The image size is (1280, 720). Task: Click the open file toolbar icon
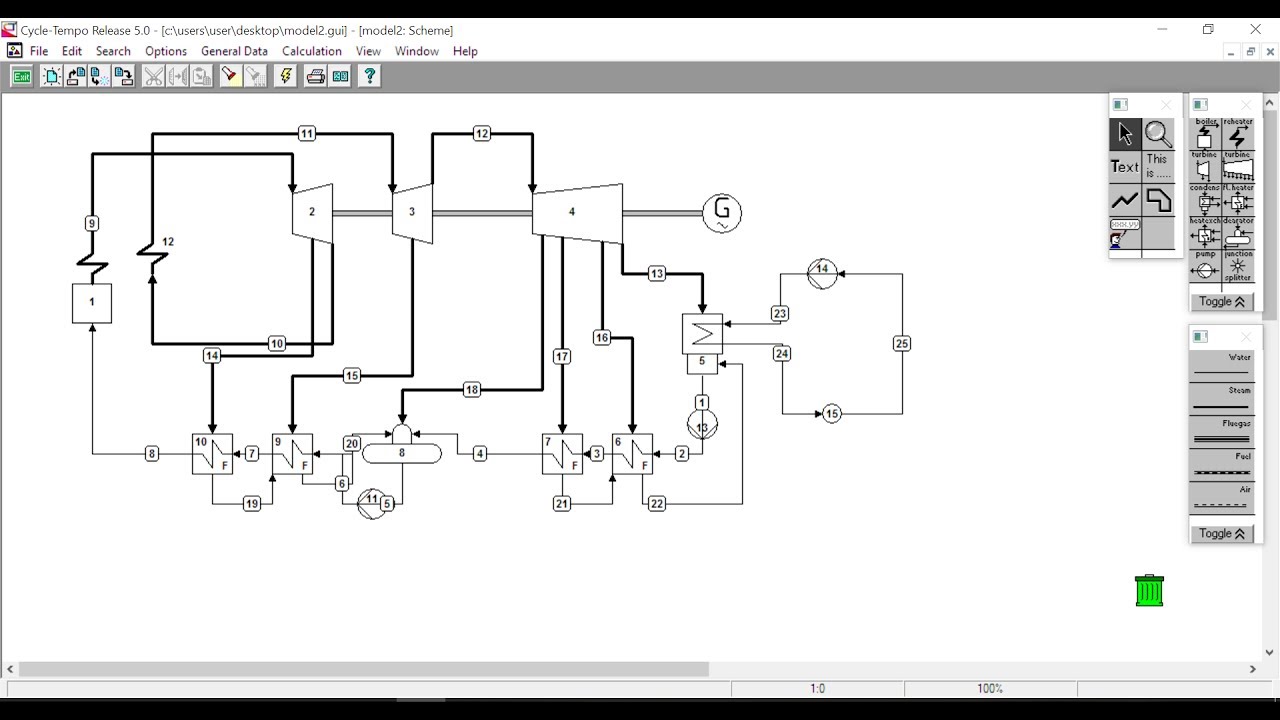click(x=76, y=76)
